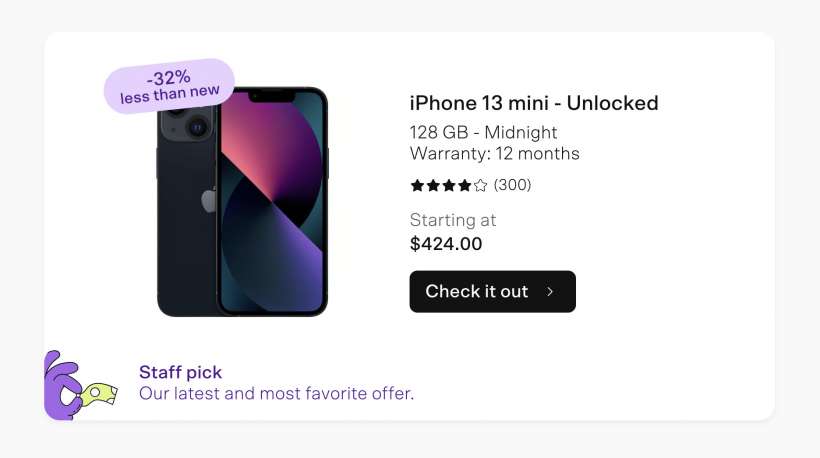The height and width of the screenshot is (458, 820).
Task: Click the Apple logo on the phone back
Action: tap(209, 200)
